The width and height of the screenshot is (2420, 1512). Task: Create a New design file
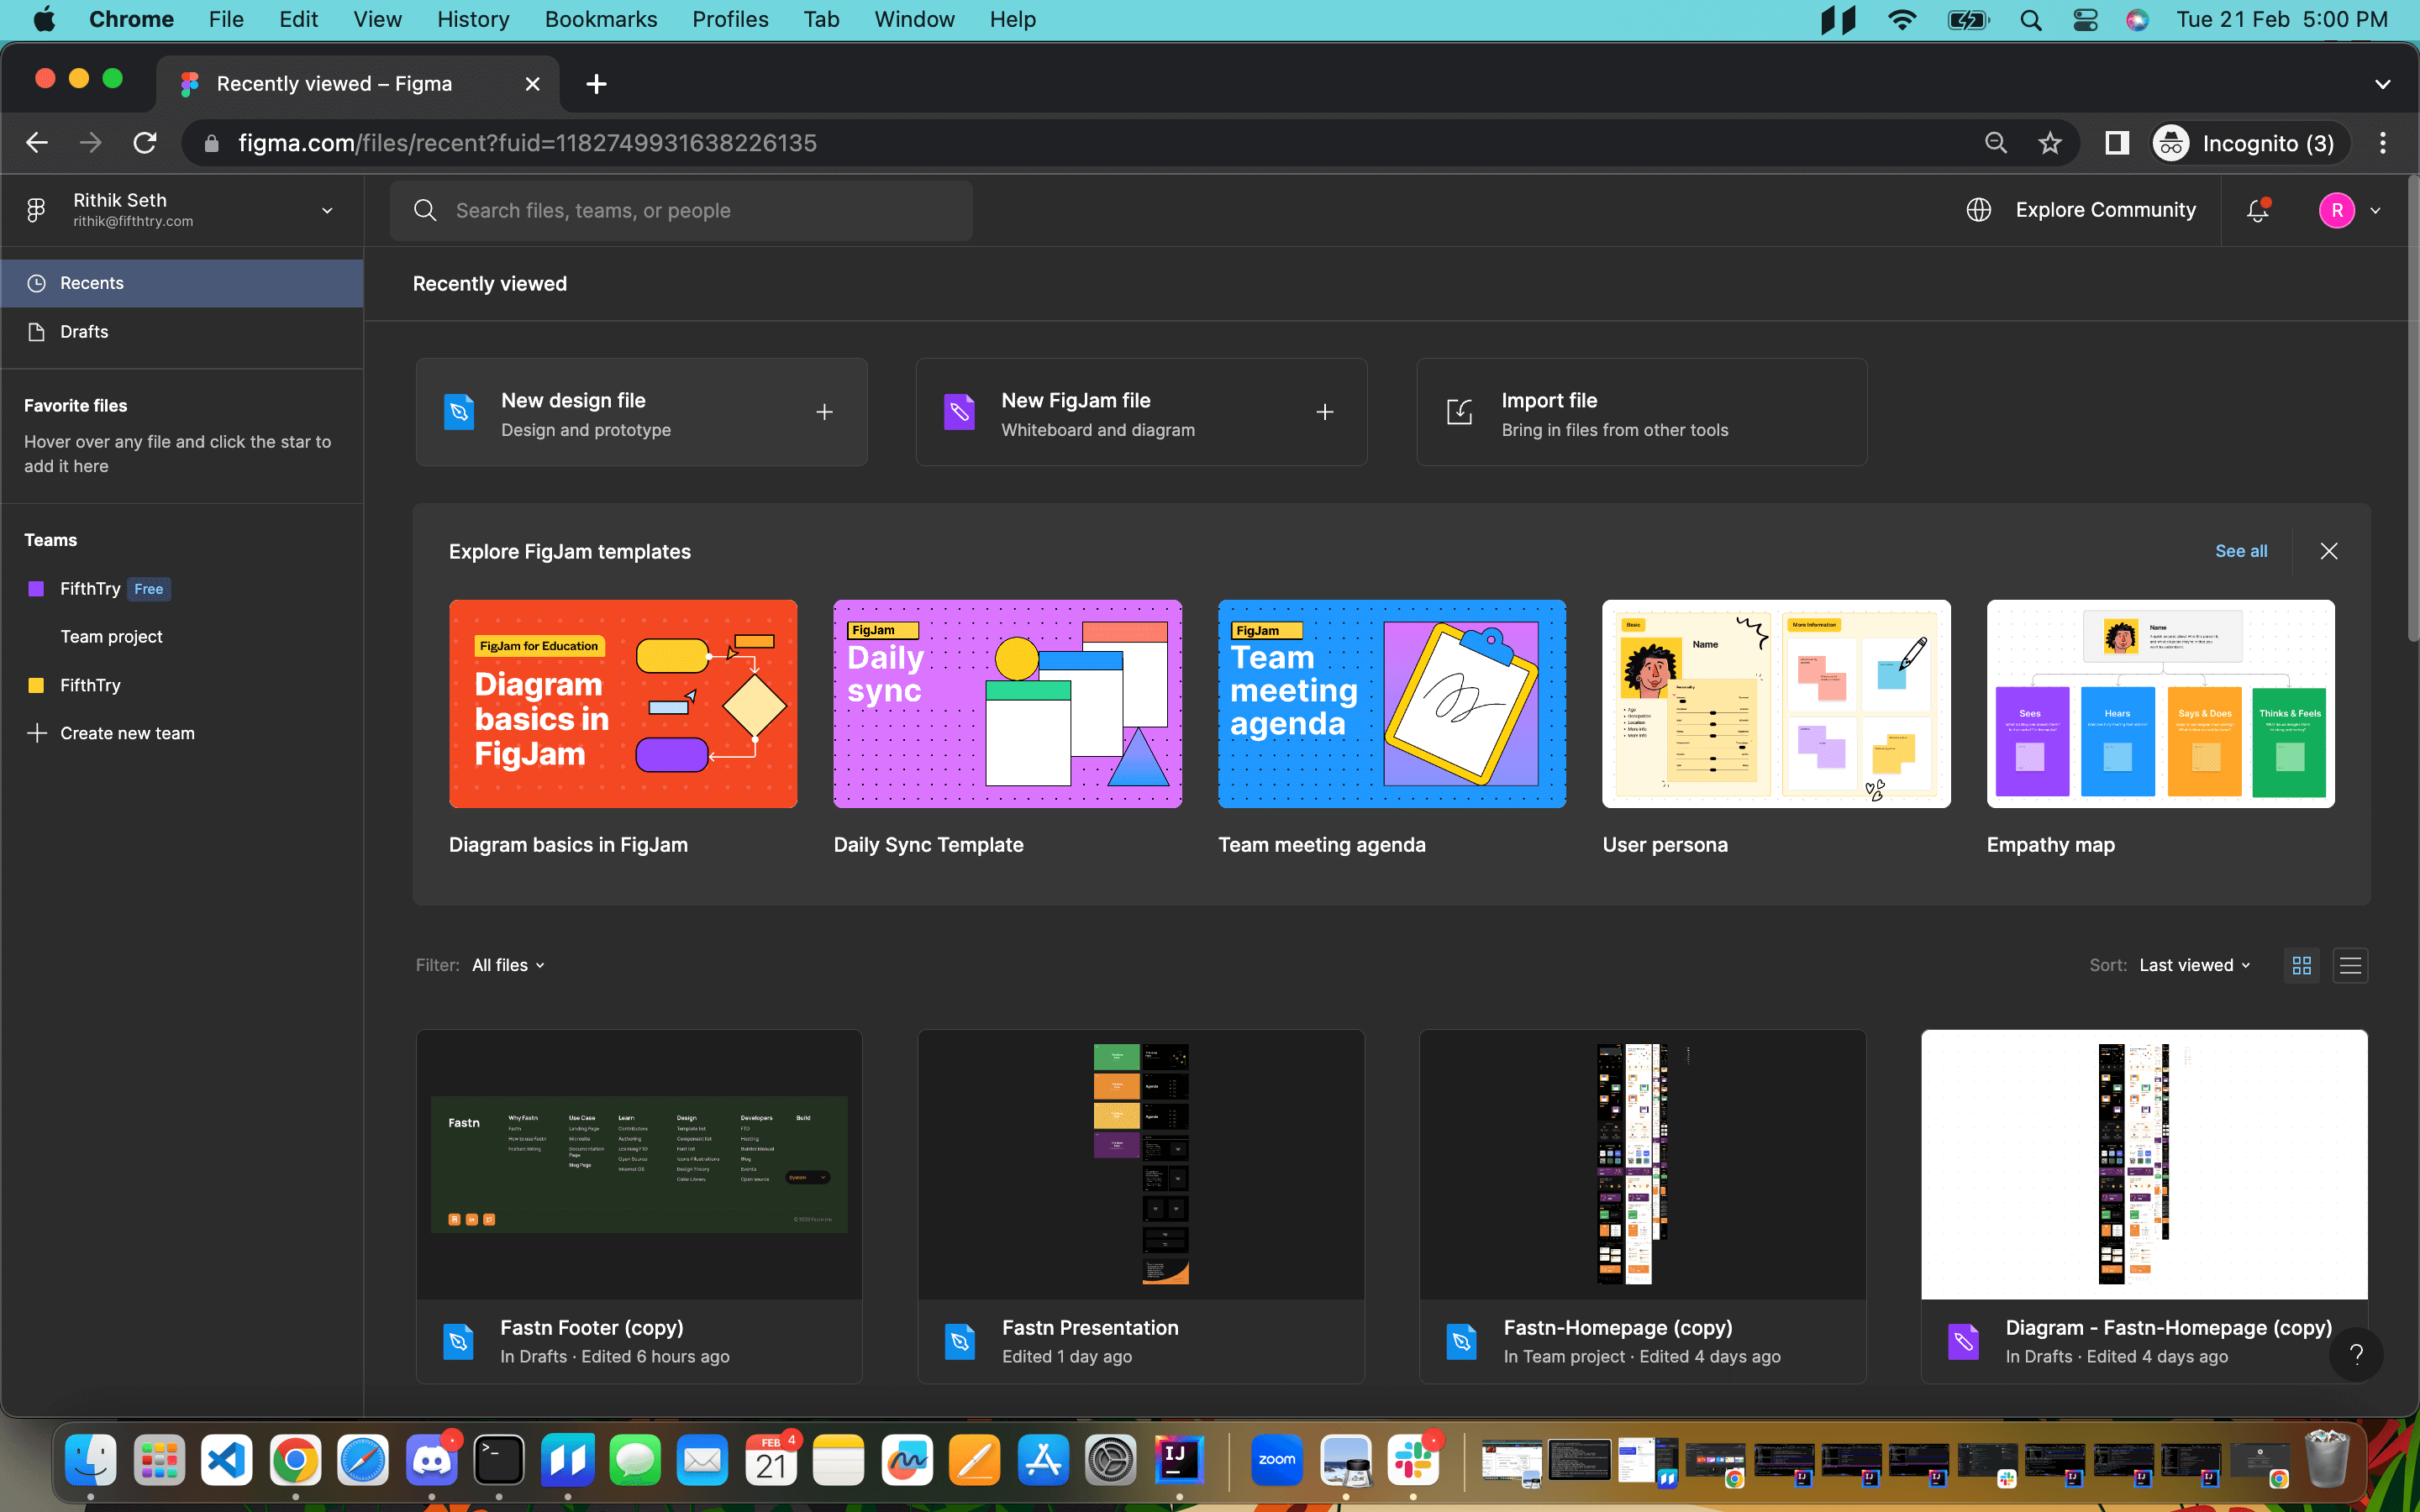[x=641, y=412]
